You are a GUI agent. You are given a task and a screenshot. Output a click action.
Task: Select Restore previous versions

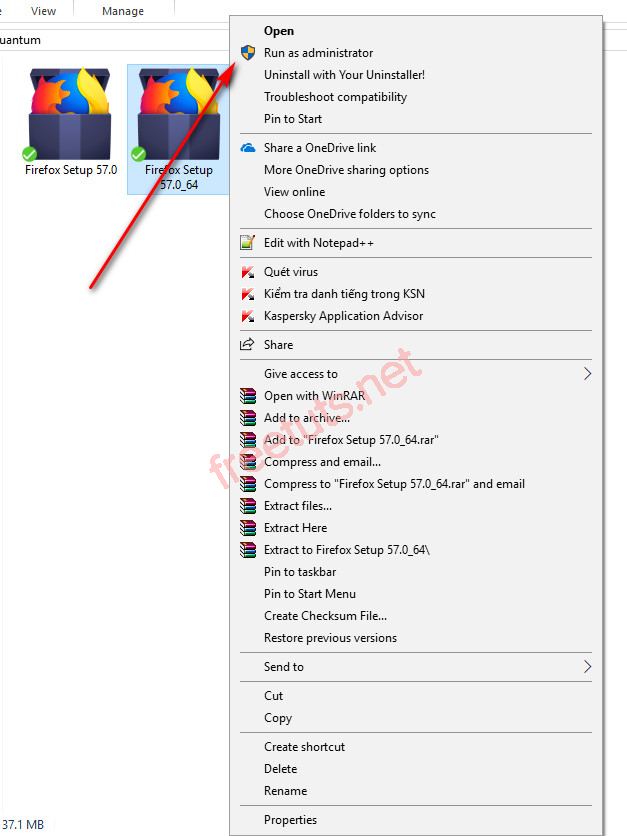(416, 638)
